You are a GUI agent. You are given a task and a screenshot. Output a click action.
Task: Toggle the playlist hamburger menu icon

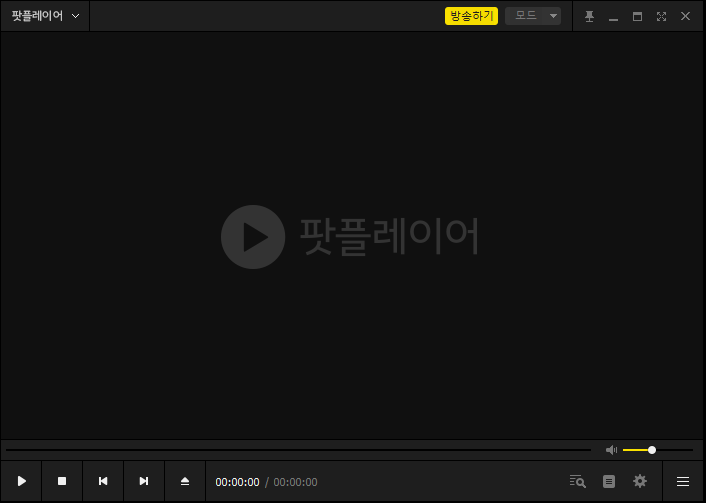click(x=683, y=481)
